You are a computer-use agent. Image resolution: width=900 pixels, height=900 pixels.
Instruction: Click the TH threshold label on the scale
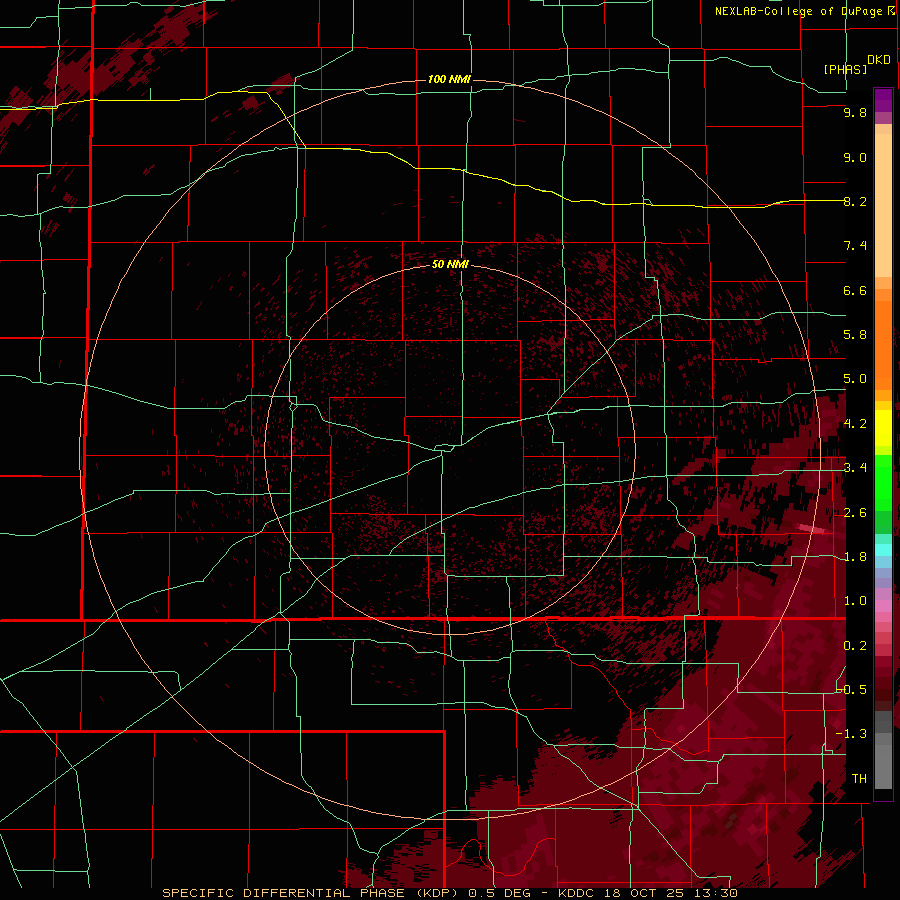tap(859, 779)
